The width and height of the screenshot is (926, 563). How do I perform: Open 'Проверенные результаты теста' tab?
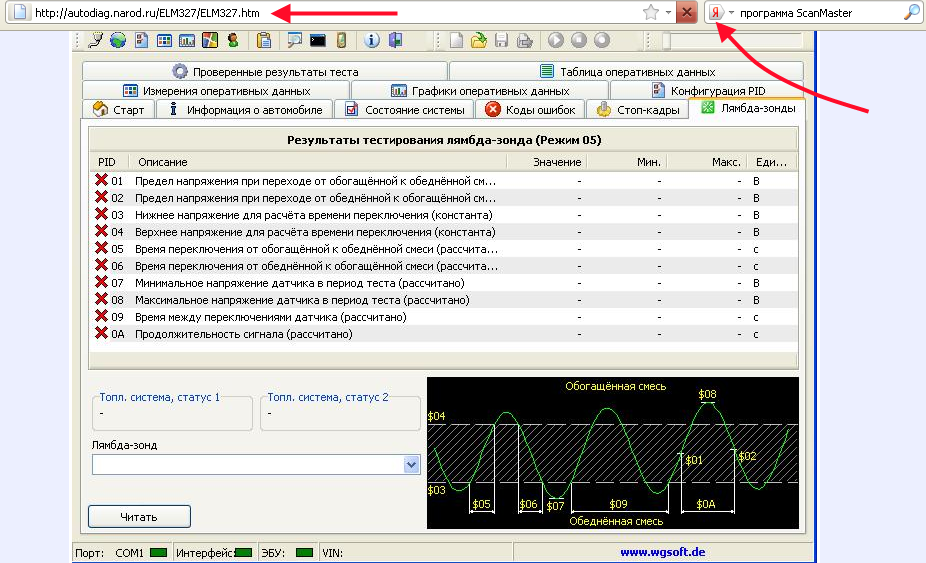265,71
